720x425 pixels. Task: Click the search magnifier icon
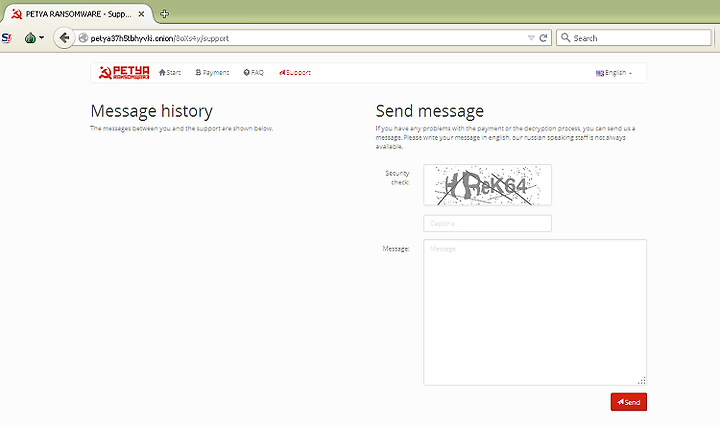coord(566,38)
